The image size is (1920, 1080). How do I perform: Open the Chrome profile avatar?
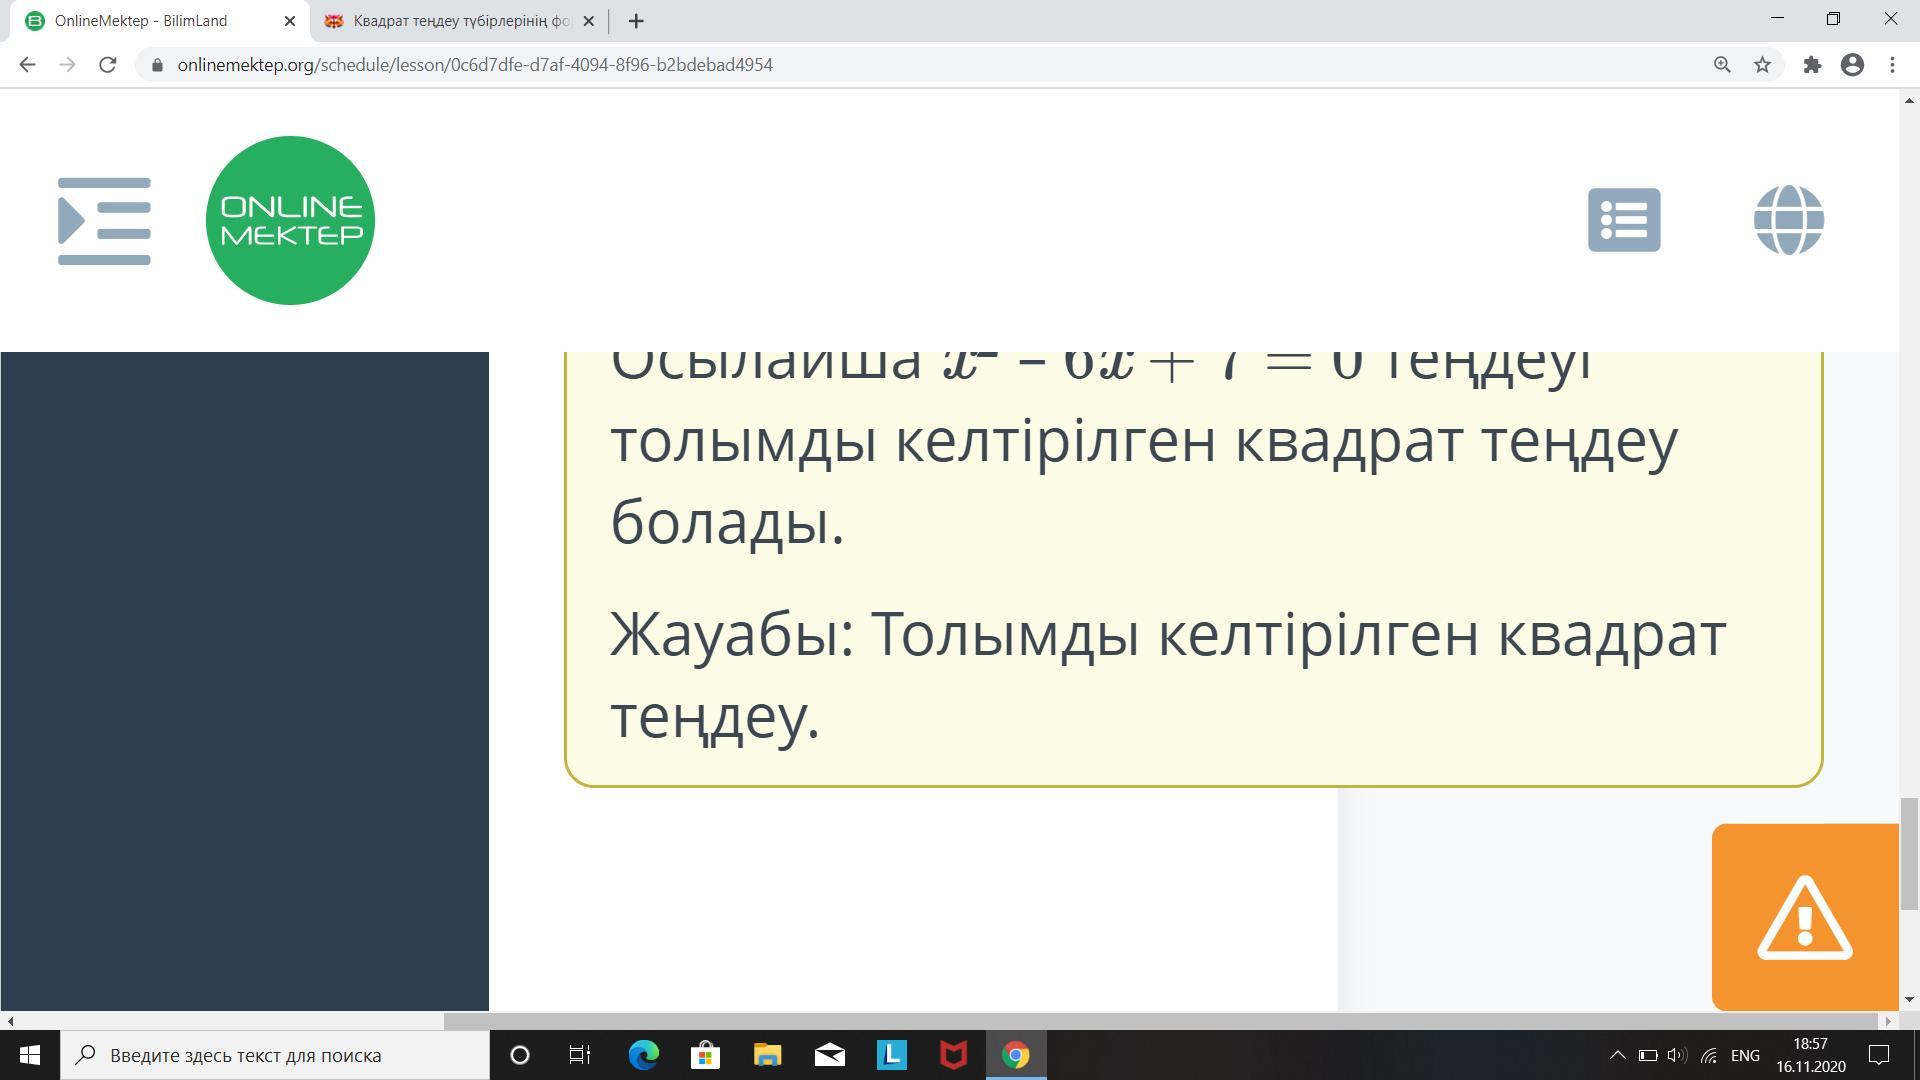click(1852, 65)
